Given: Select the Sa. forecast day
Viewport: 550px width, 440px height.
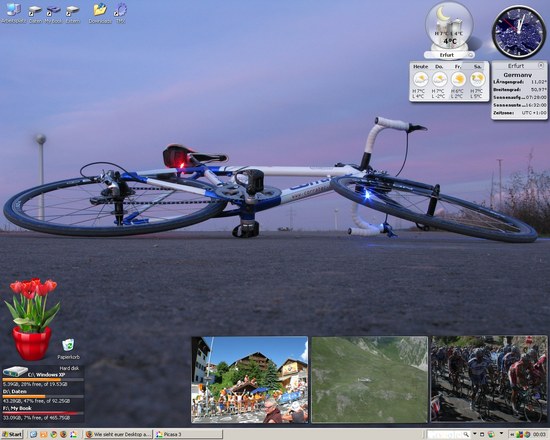Looking at the screenshot, I should point(477,81).
